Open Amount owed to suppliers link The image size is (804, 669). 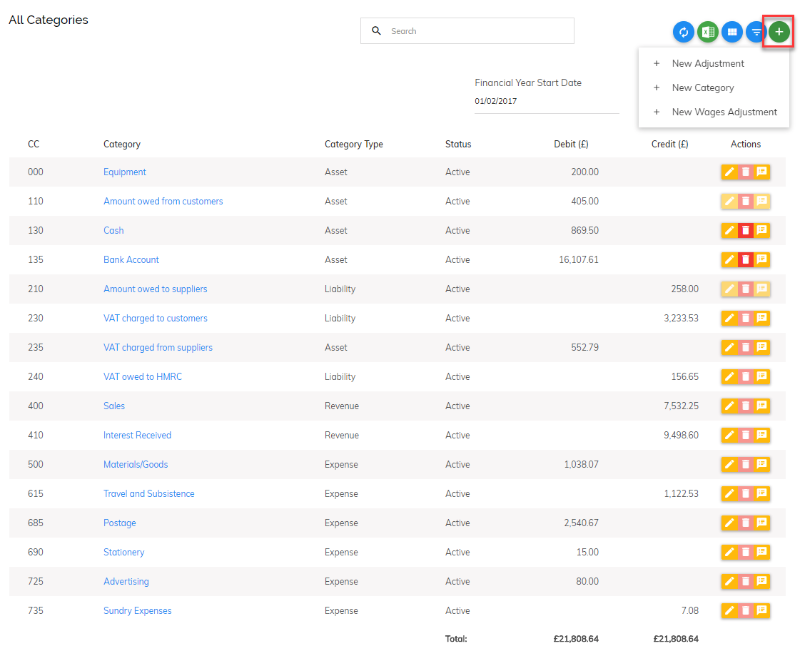pos(155,289)
